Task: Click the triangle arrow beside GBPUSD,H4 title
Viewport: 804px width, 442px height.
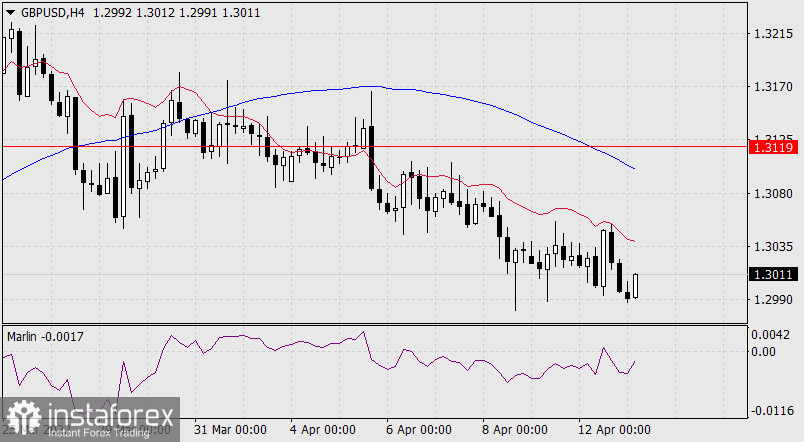Action: click(x=10, y=12)
